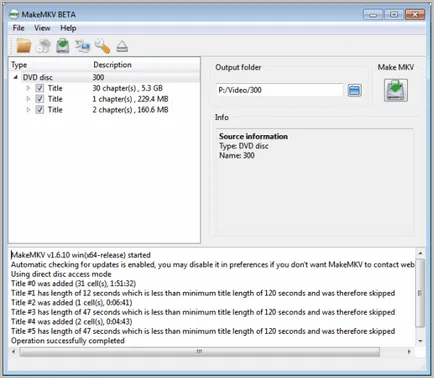Click log line 'Operation successfully completed'
Viewport: 434px width, 378px height.
(x=68, y=341)
